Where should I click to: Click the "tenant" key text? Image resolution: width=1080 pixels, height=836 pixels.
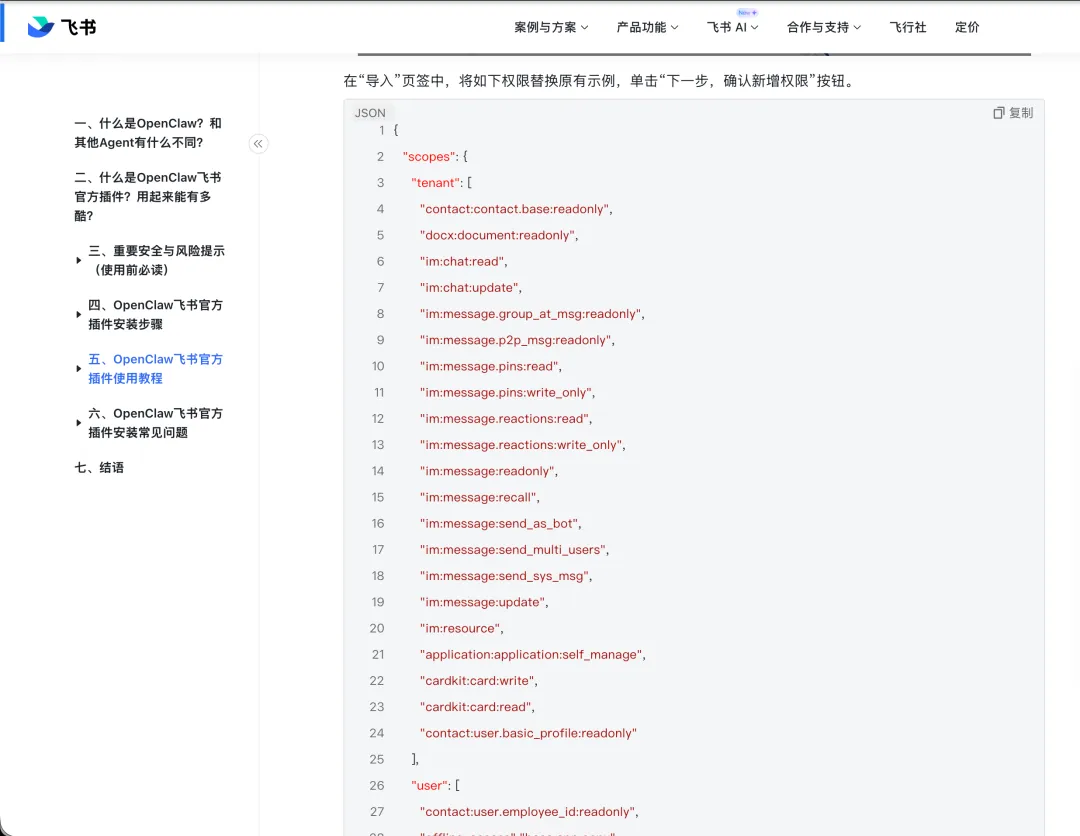pos(436,182)
